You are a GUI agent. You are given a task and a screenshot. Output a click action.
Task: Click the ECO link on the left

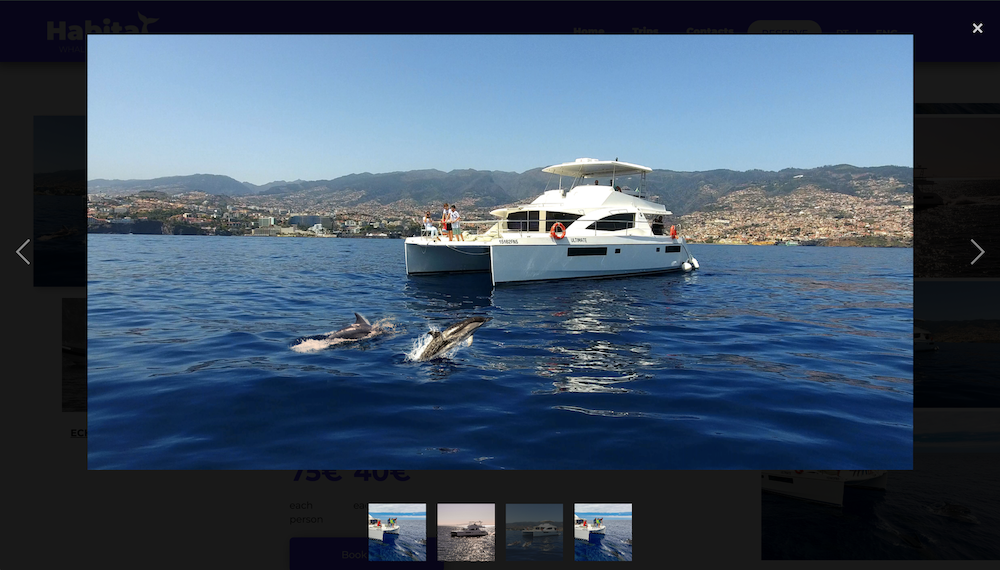79,433
